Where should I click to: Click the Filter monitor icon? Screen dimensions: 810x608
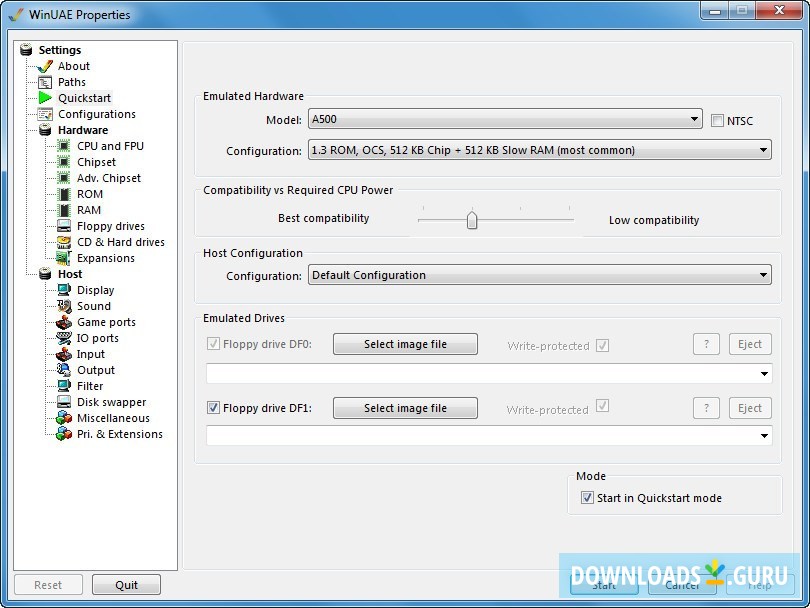point(64,386)
